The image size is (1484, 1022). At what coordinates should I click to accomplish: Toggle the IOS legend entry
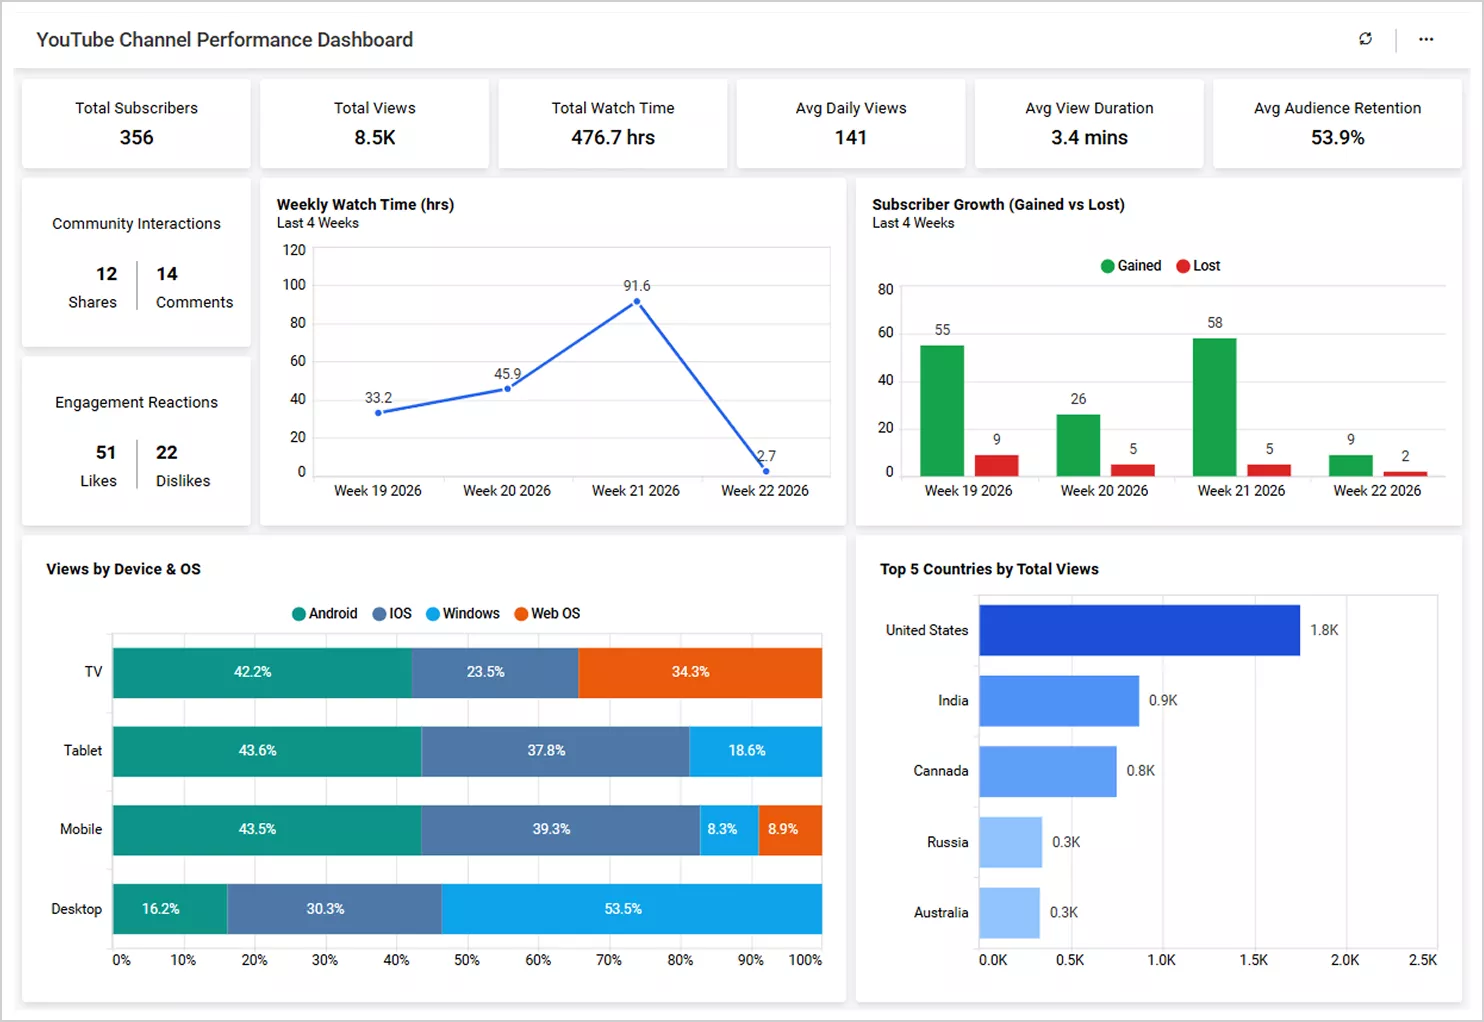[392, 614]
